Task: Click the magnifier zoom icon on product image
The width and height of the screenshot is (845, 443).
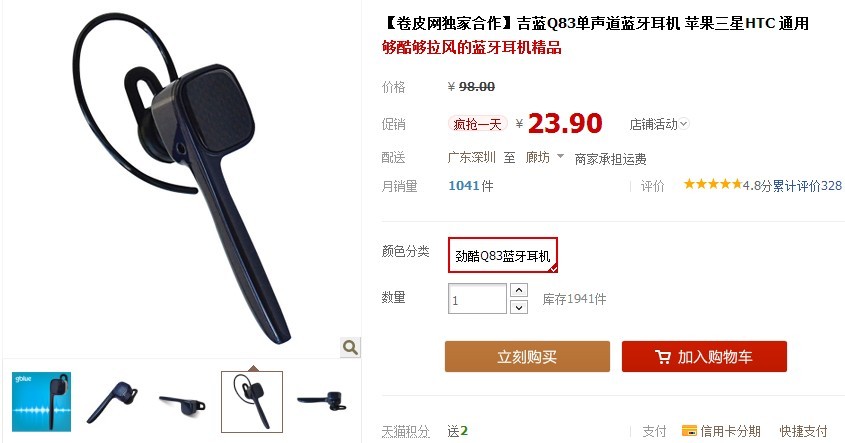Action: [x=350, y=347]
